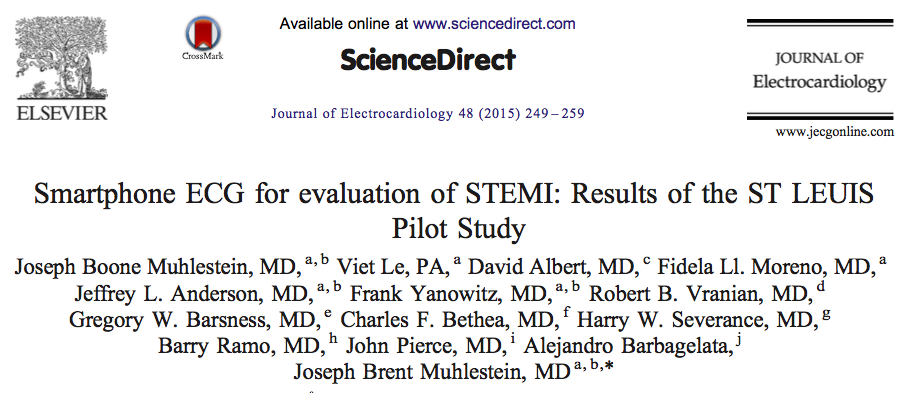This screenshot has height=393, width=913.
Task: Click author Frank Yanowitz, MD
Action: pos(451,293)
